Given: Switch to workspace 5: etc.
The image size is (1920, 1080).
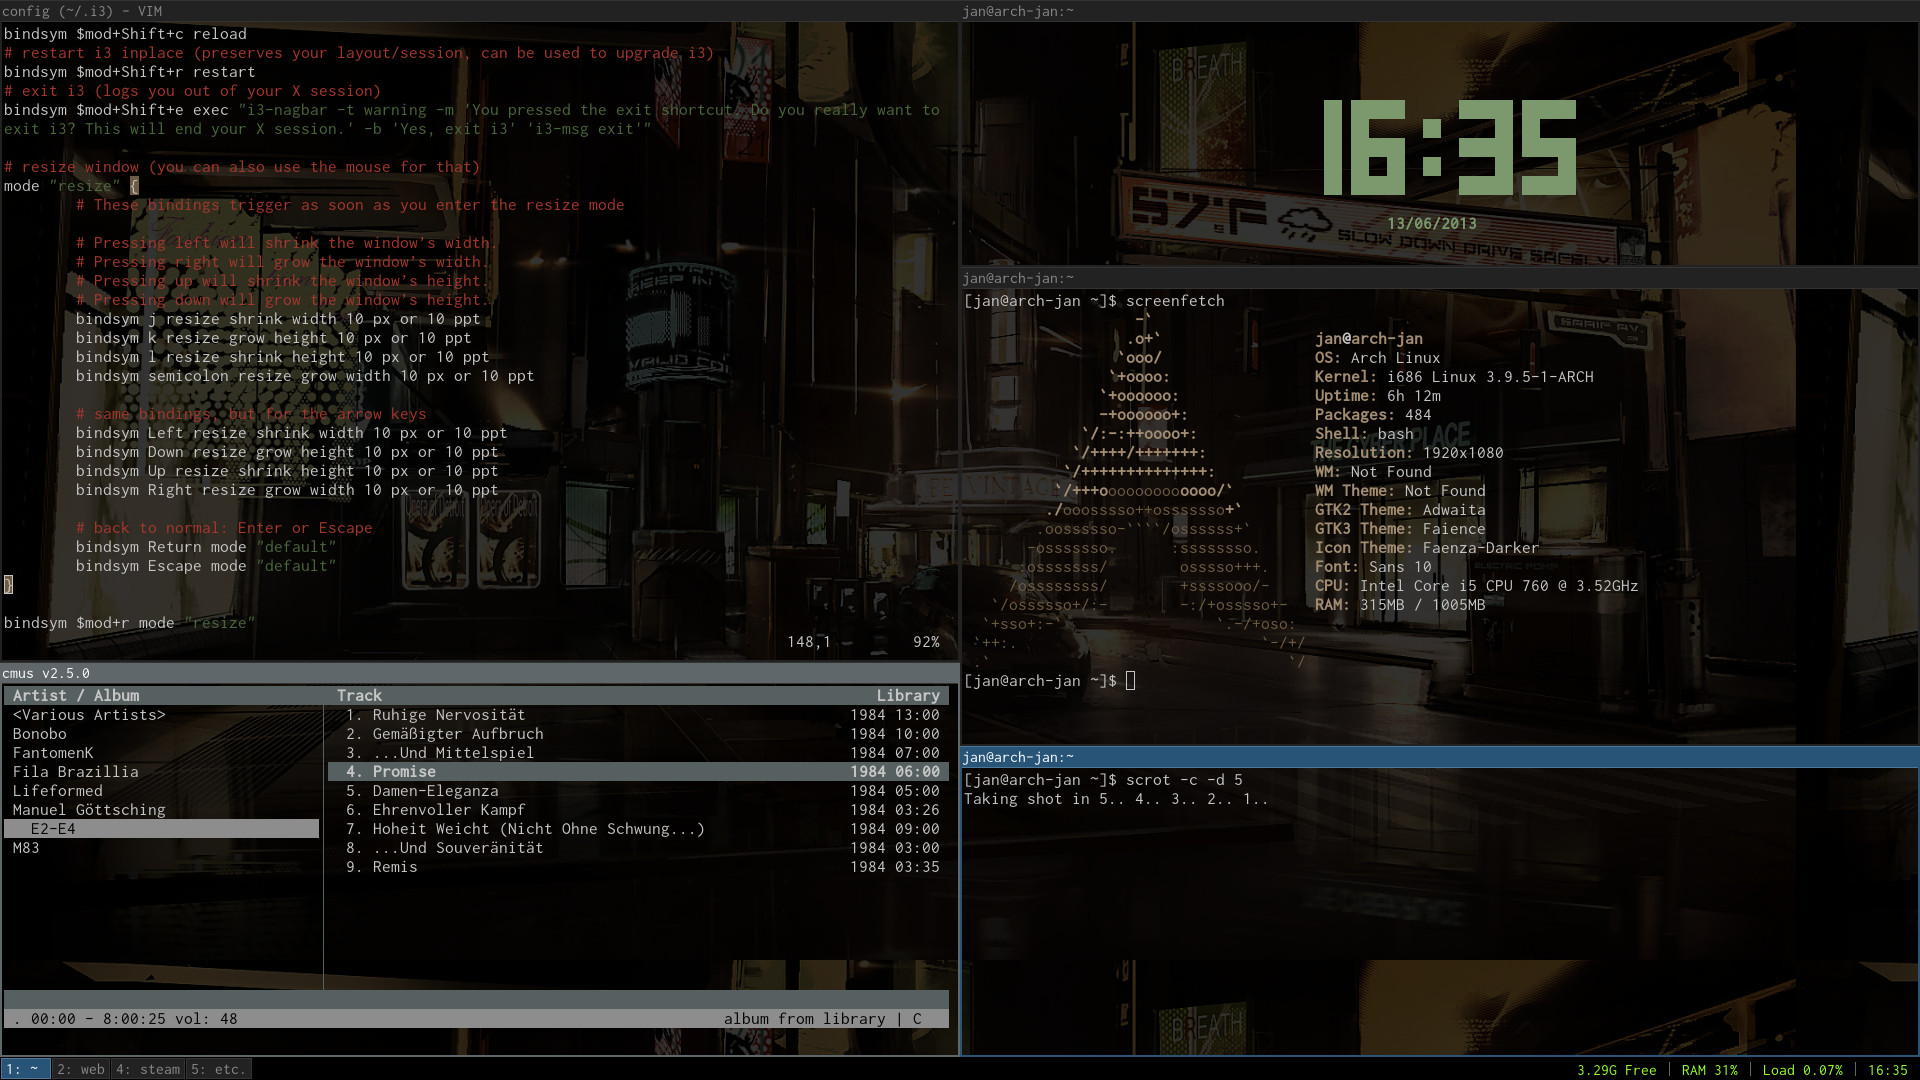Looking at the screenshot, I should (x=218, y=1069).
